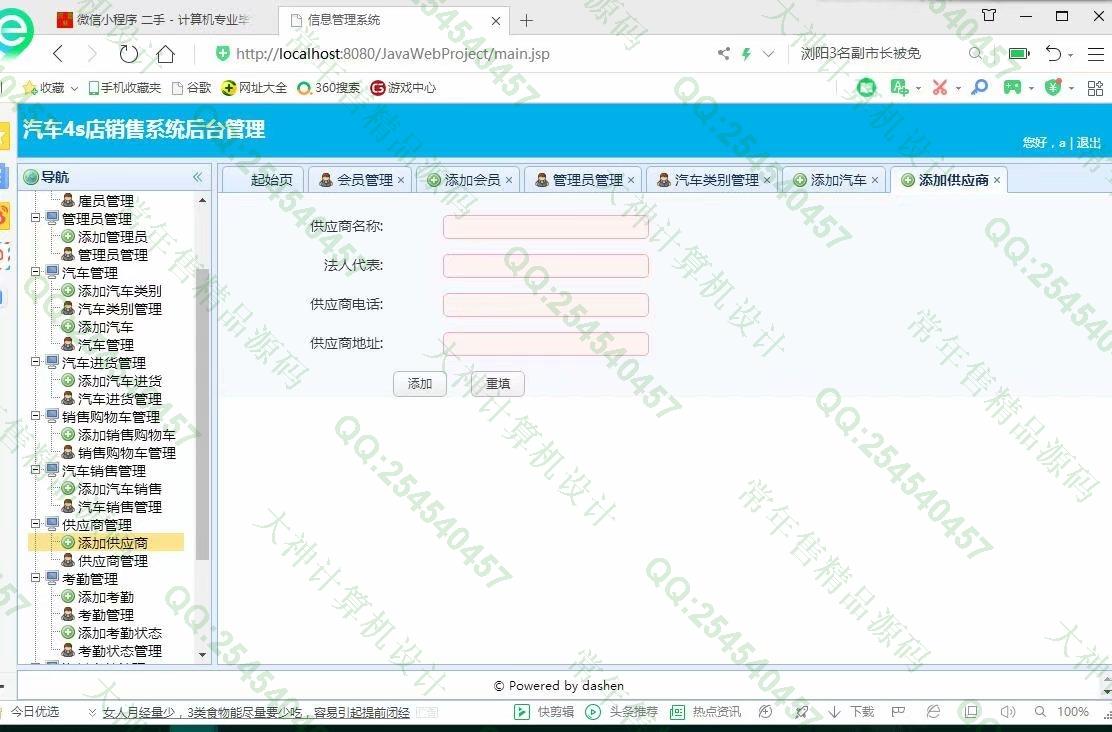Click the browser refresh icon
The height and width of the screenshot is (732, 1112).
128,54
